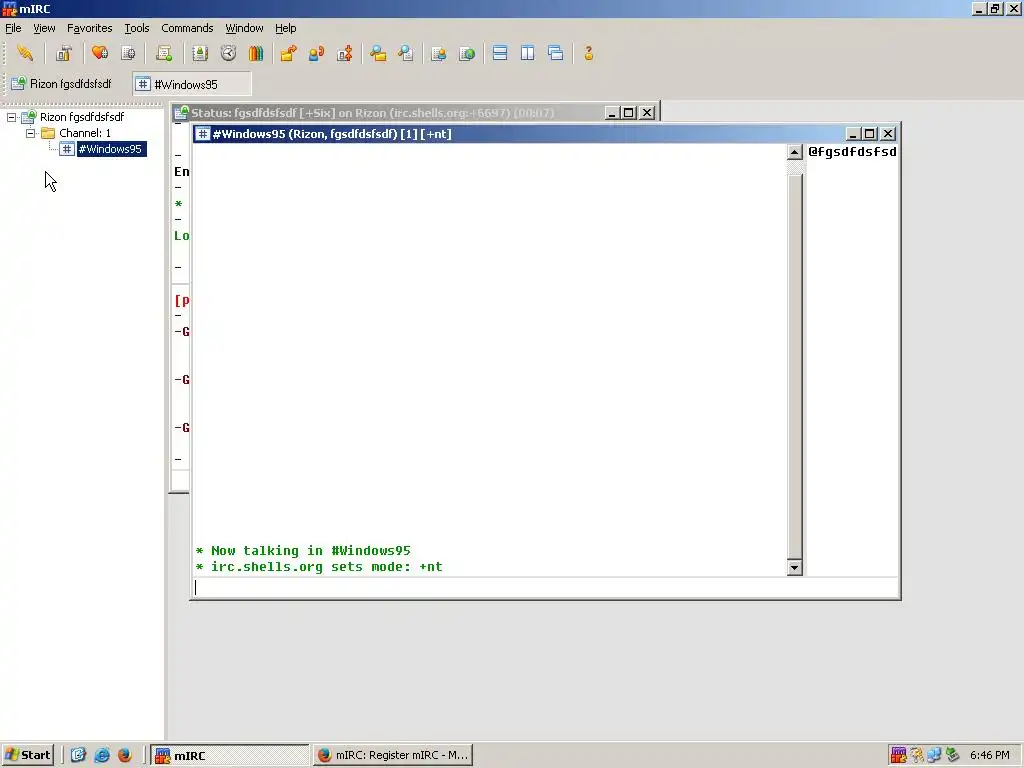1024x768 pixels.
Task: Click the DCC Chat person-phone icon
Action: pos(317,53)
